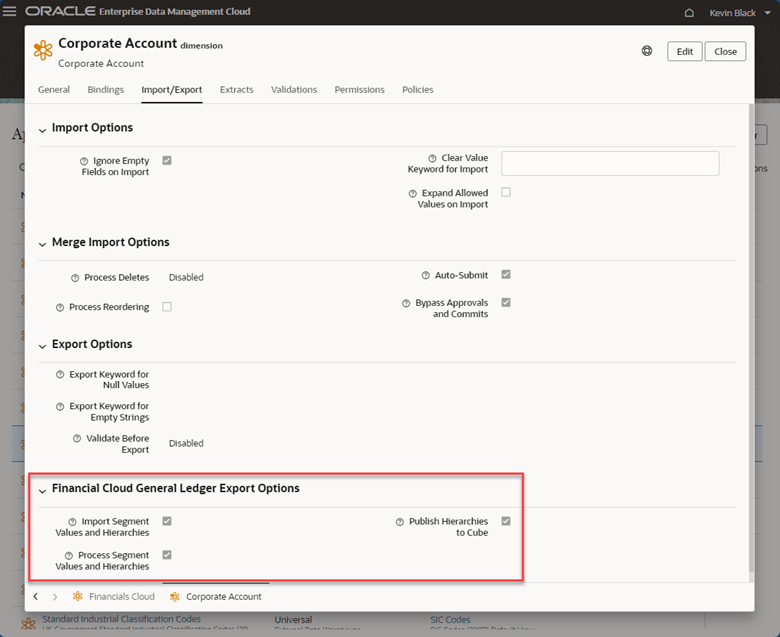Switch to the Bindings tab
Viewport: 780px width, 637px height.
coord(105,90)
